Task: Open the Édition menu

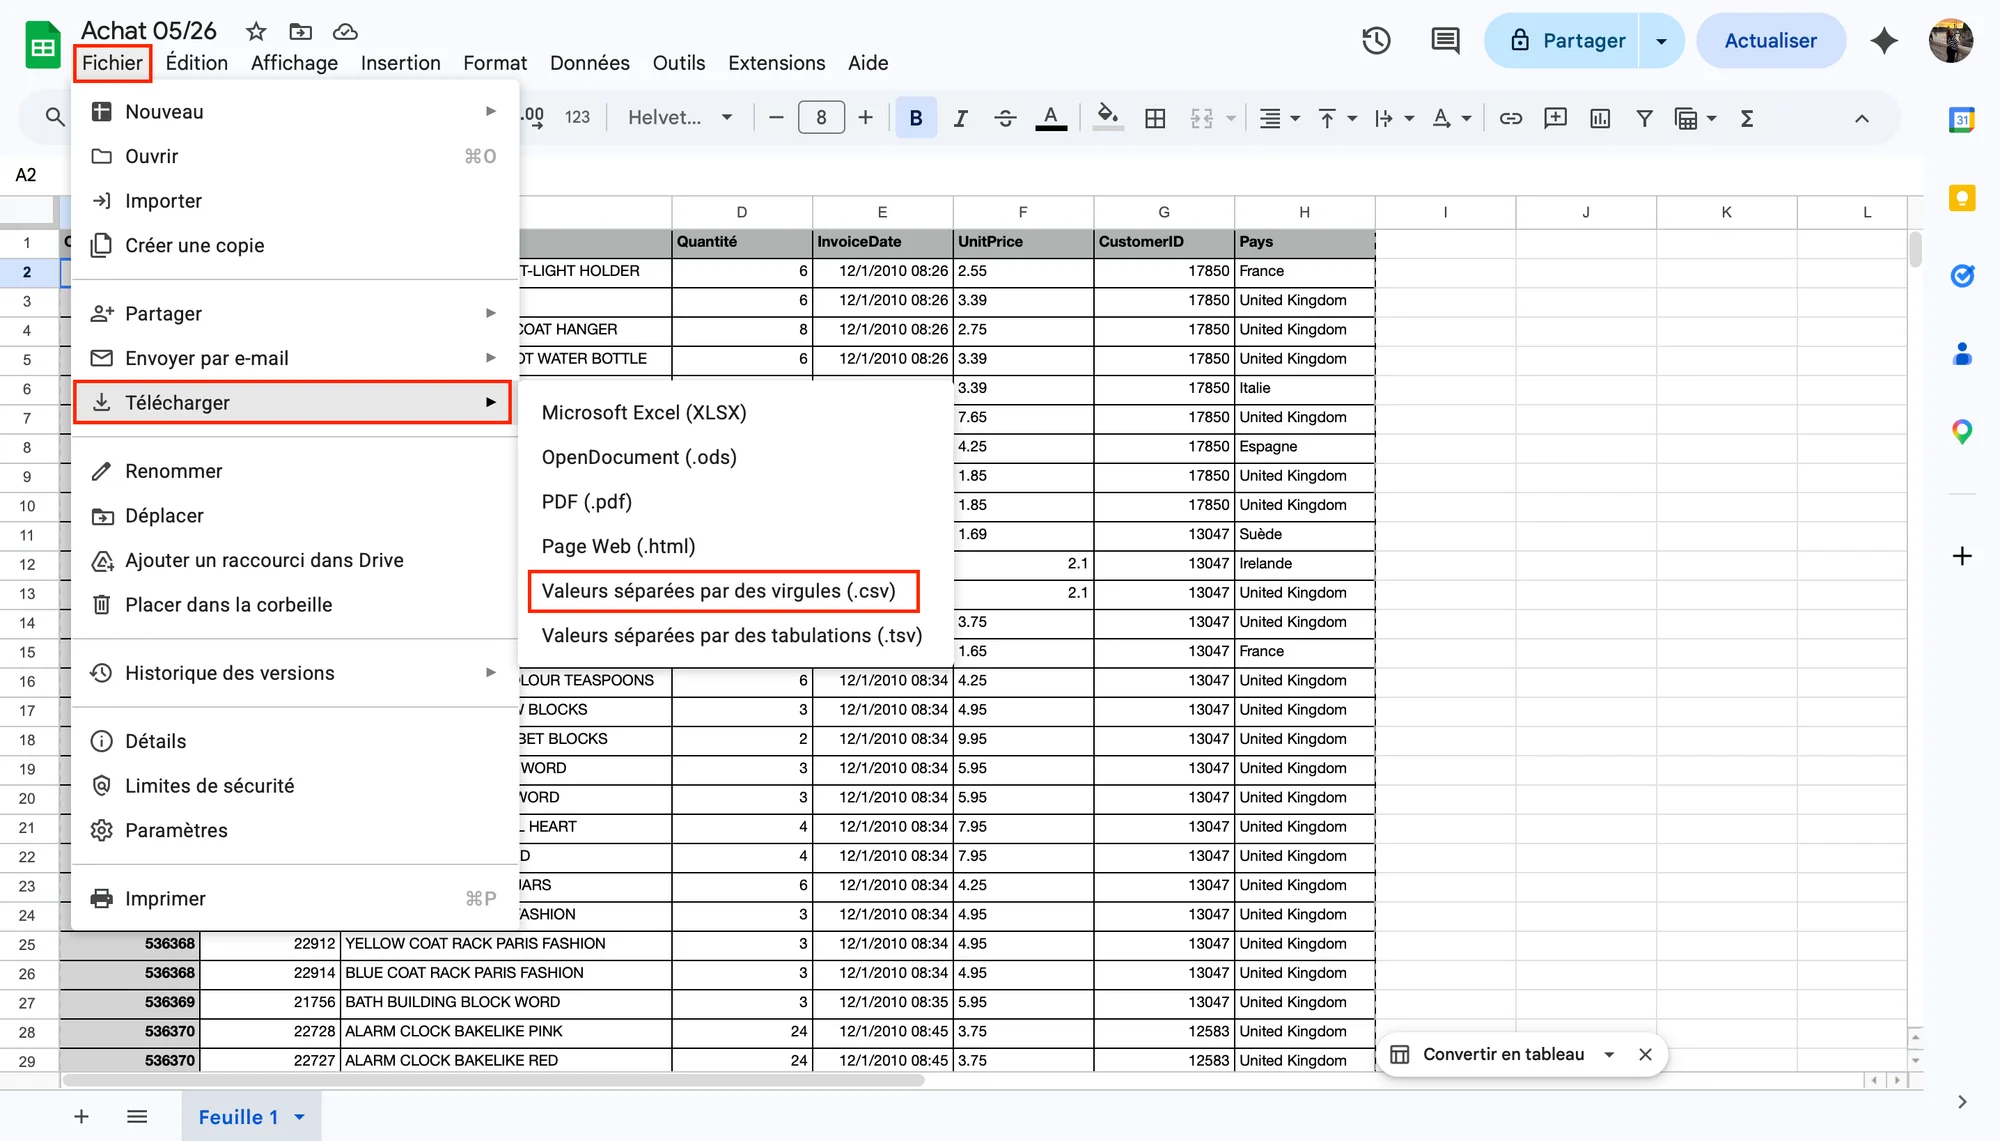Action: pyautogui.click(x=197, y=63)
